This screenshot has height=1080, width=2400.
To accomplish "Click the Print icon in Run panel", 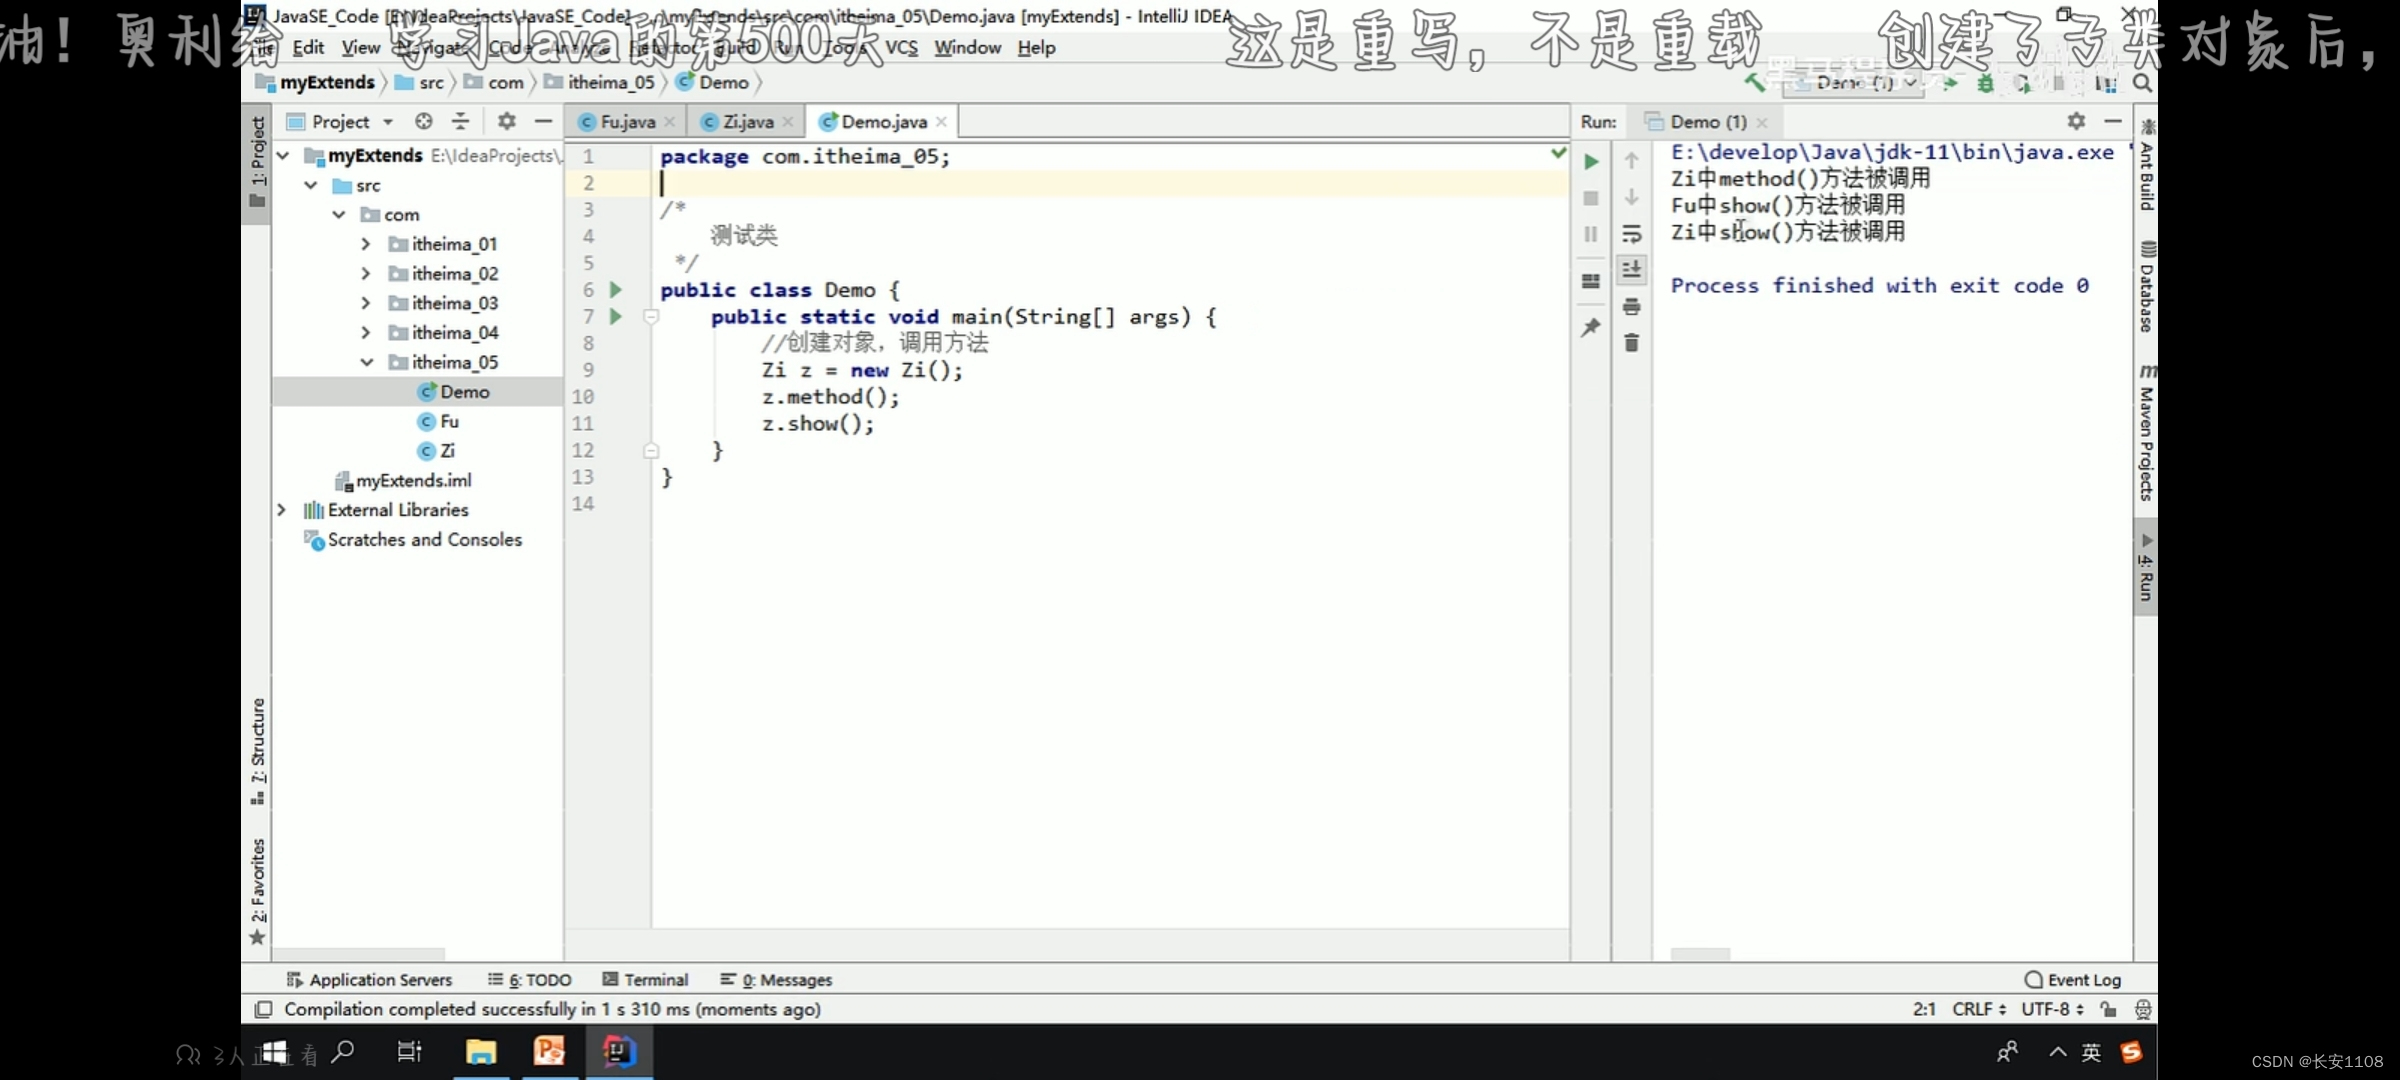I will coord(1631,306).
